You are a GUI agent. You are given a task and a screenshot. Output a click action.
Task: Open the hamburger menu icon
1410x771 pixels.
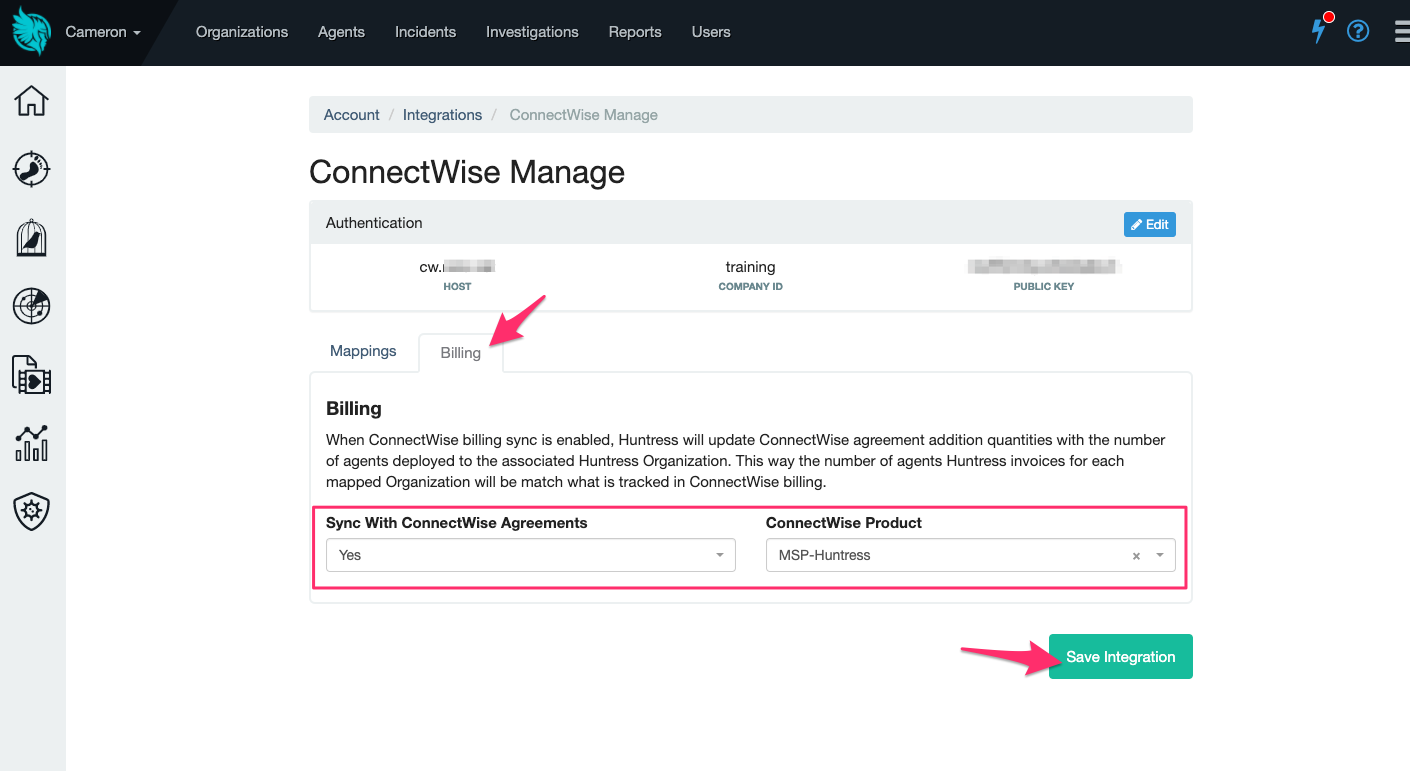(x=1402, y=32)
